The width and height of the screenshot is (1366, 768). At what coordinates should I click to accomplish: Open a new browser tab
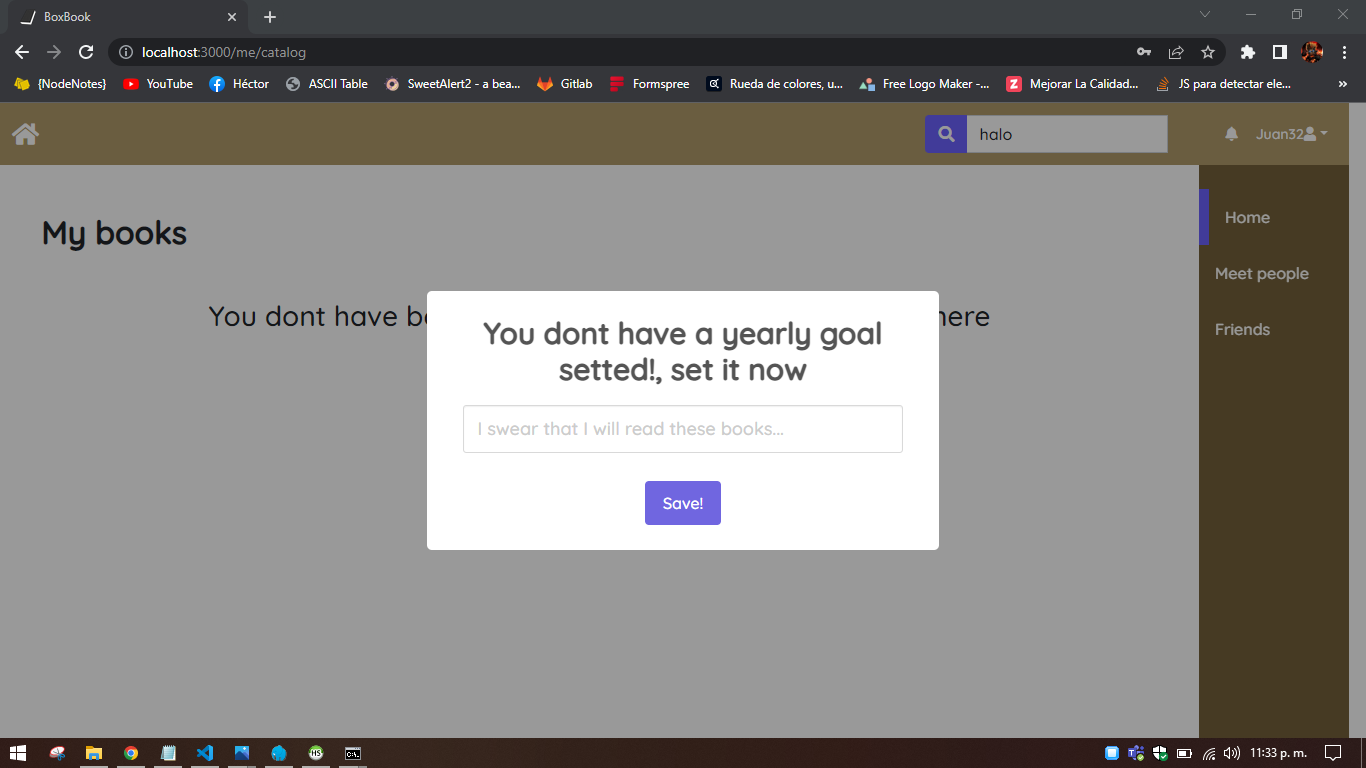click(270, 17)
